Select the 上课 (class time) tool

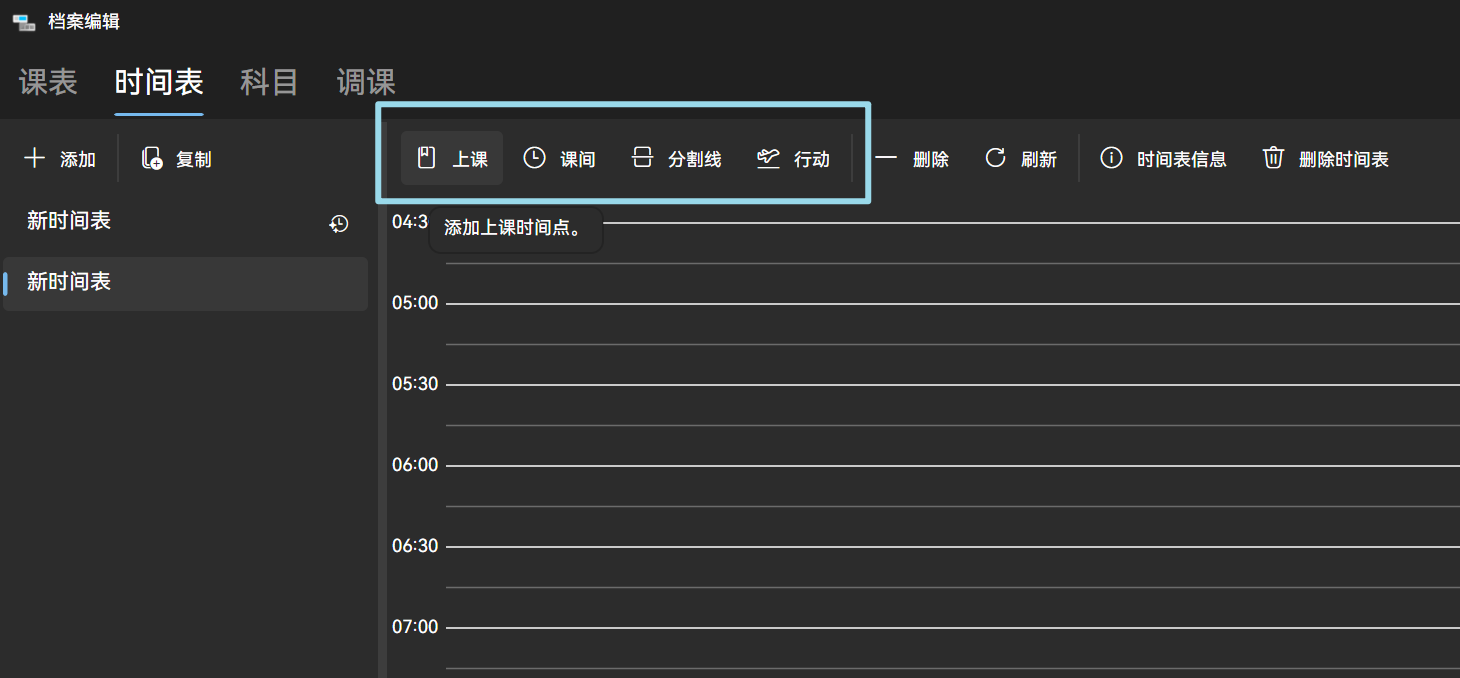451,157
